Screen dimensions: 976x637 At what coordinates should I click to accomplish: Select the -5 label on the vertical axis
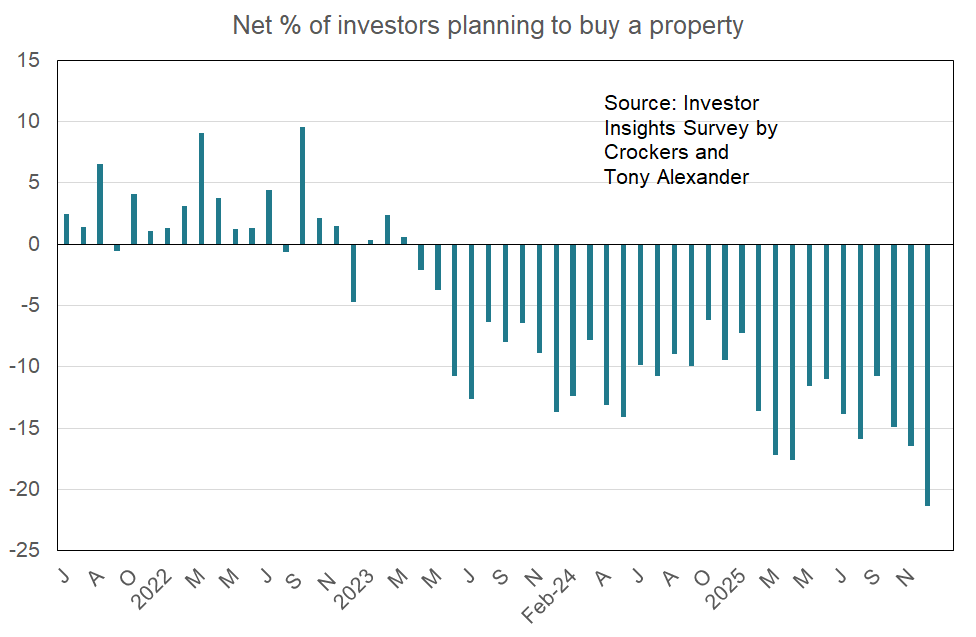point(30,306)
